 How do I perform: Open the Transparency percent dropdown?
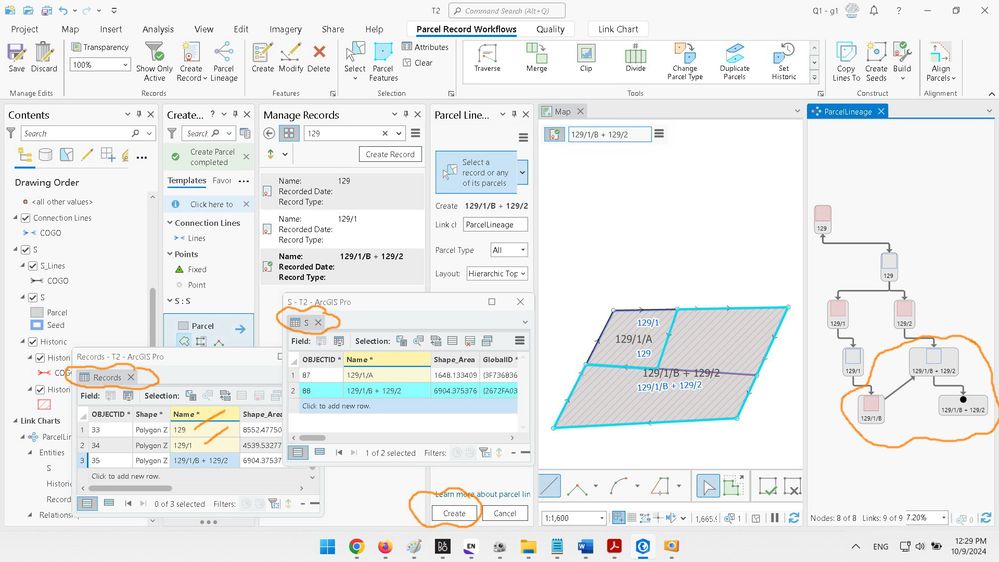(x=126, y=65)
